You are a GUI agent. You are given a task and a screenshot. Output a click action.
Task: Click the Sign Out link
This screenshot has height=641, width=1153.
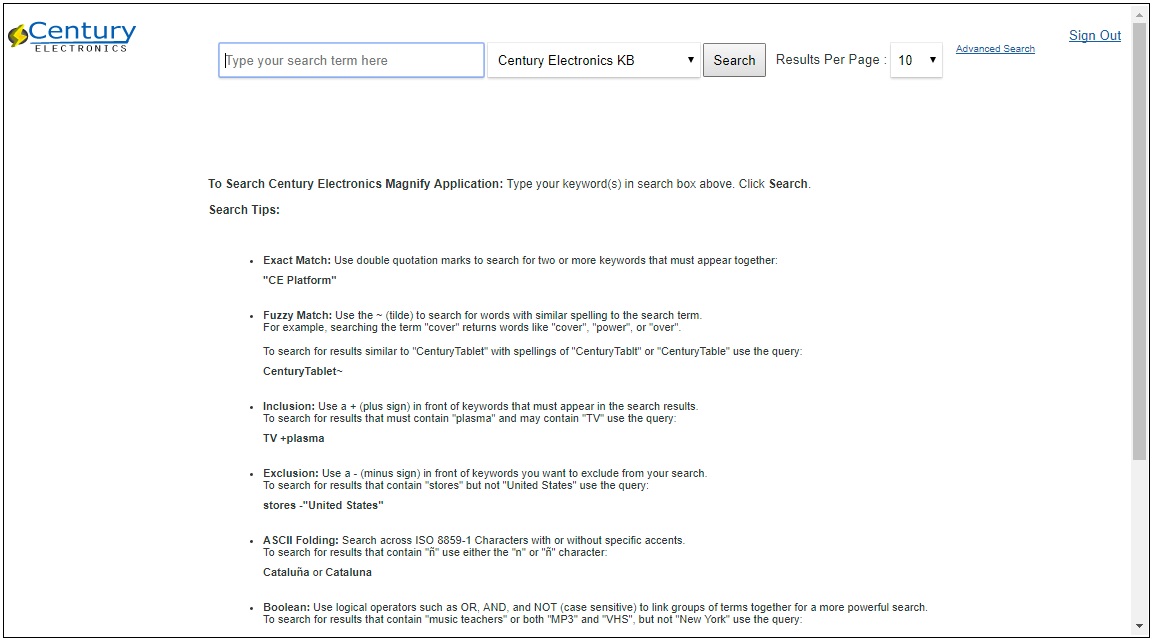(1095, 36)
